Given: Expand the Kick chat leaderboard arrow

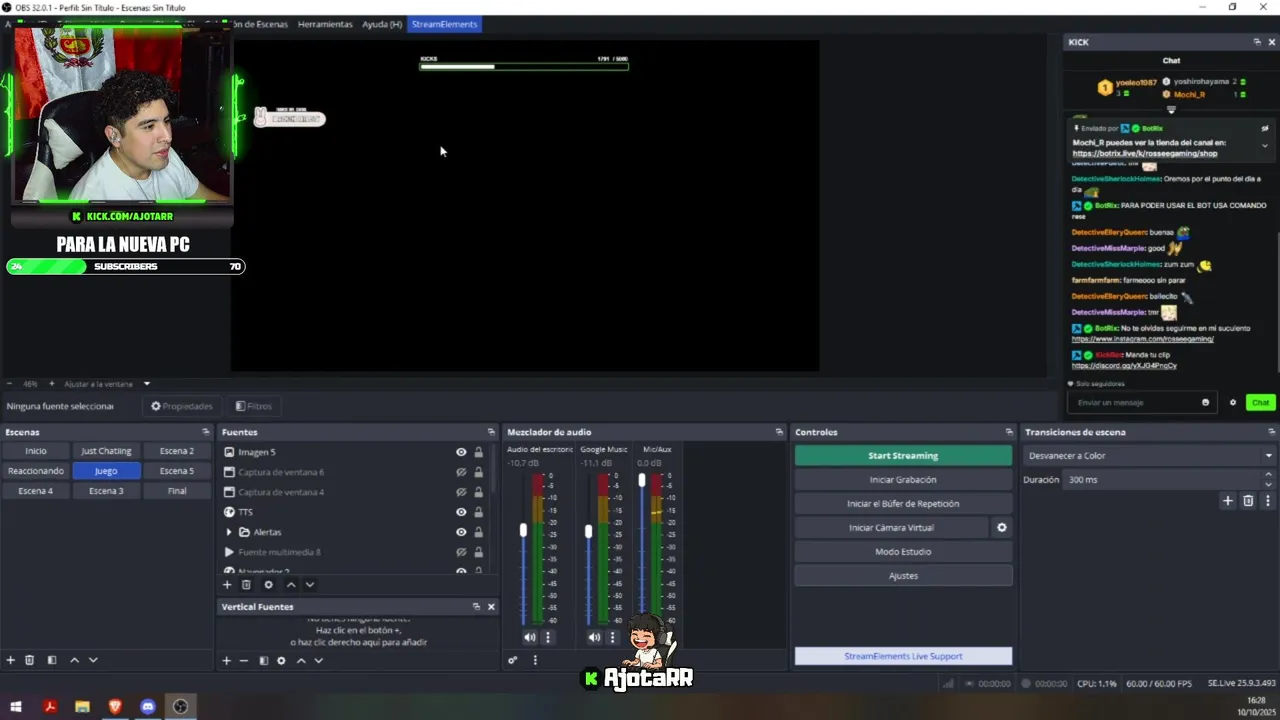Looking at the screenshot, I should point(1171,110).
